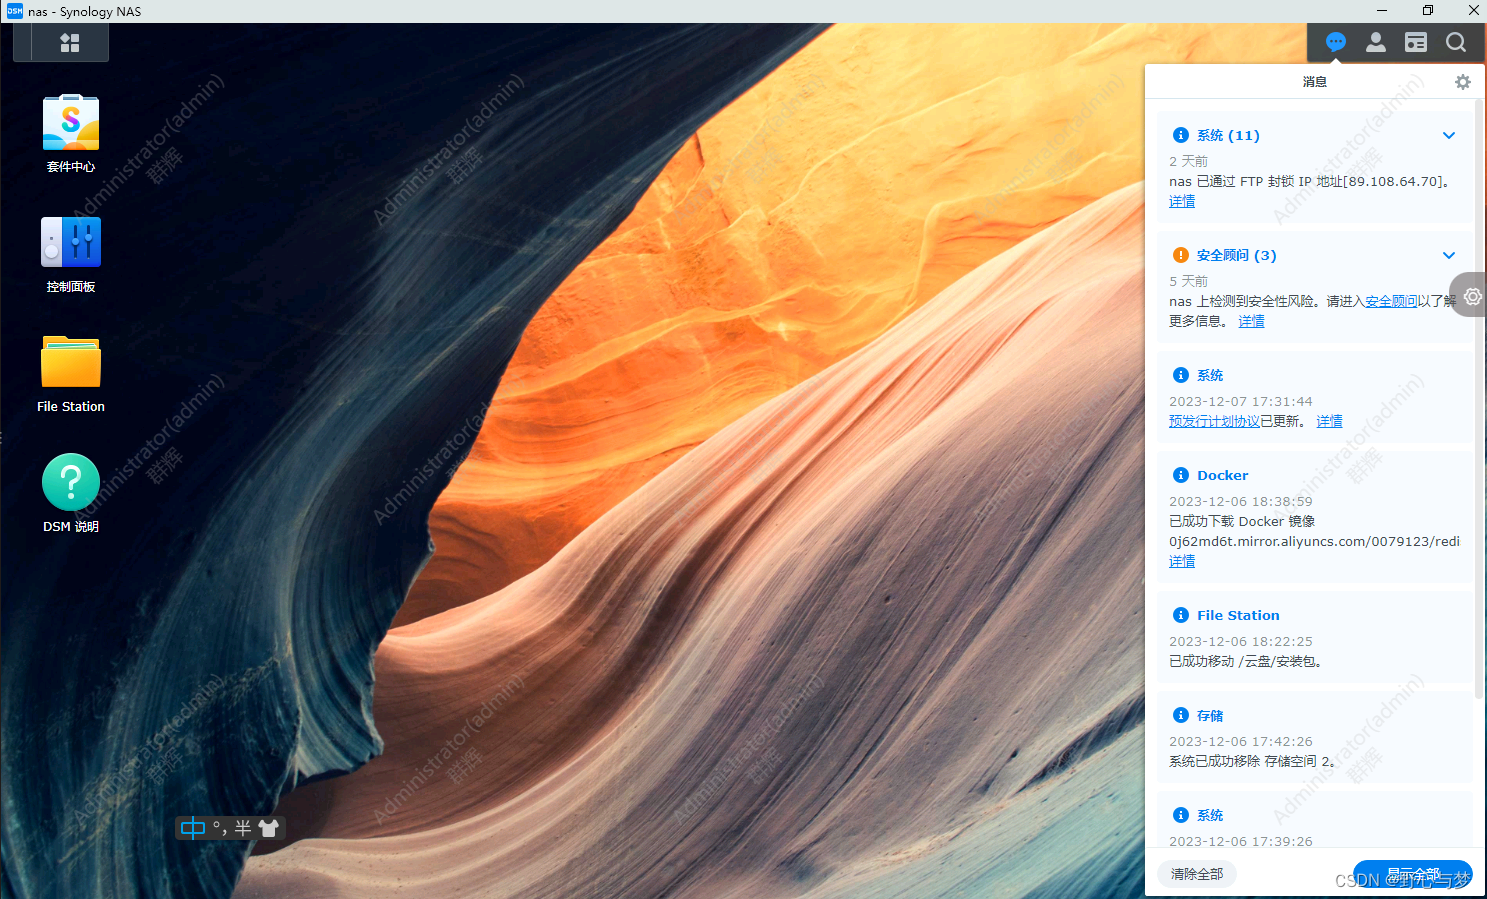Select the Docker notification title
The height and width of the screenshot is (899, 1487).
tap(1222, 475)
